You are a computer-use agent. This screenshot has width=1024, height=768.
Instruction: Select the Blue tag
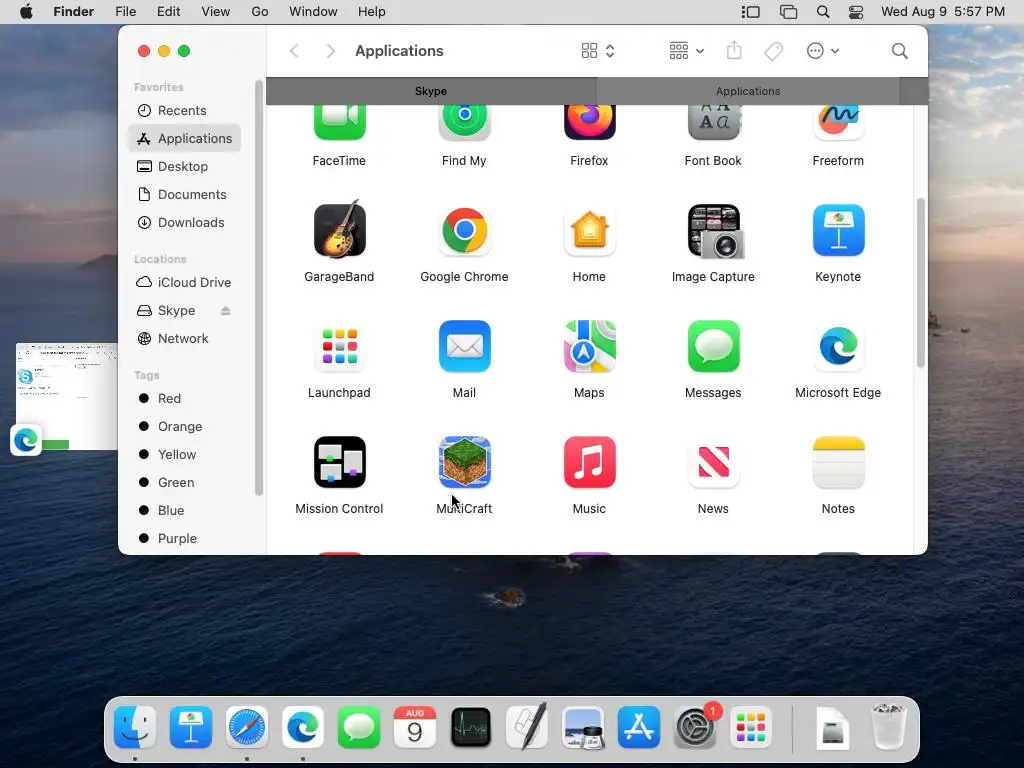click(x=185, y=511)
